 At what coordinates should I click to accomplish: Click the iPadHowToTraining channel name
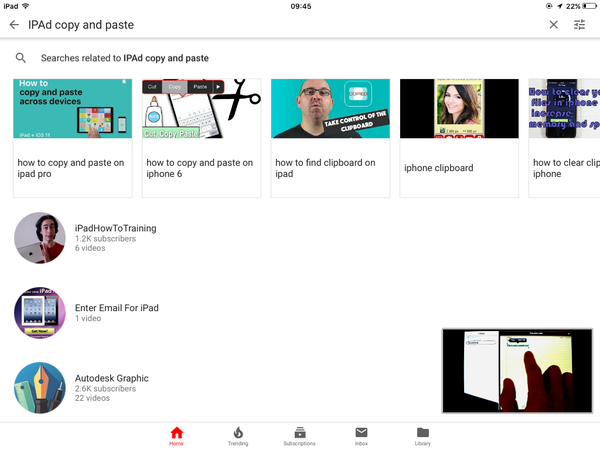click(x=116, y=228)
